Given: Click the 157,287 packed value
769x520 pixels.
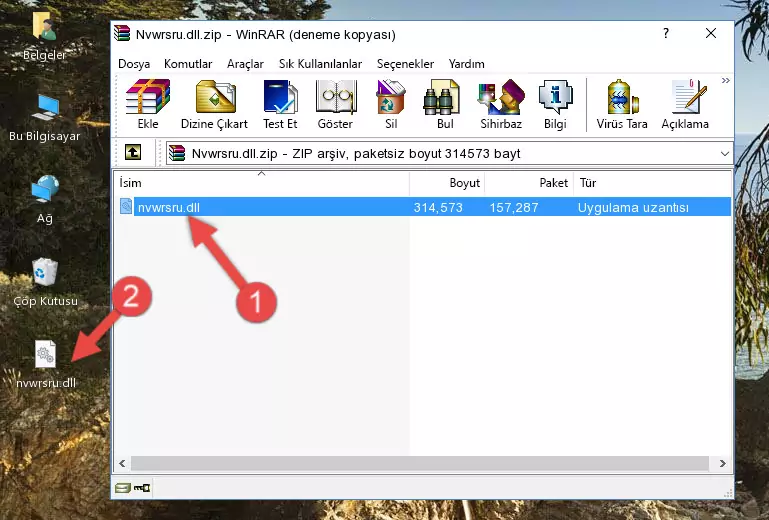Looking at the screenshot, I should click(514, 208).
